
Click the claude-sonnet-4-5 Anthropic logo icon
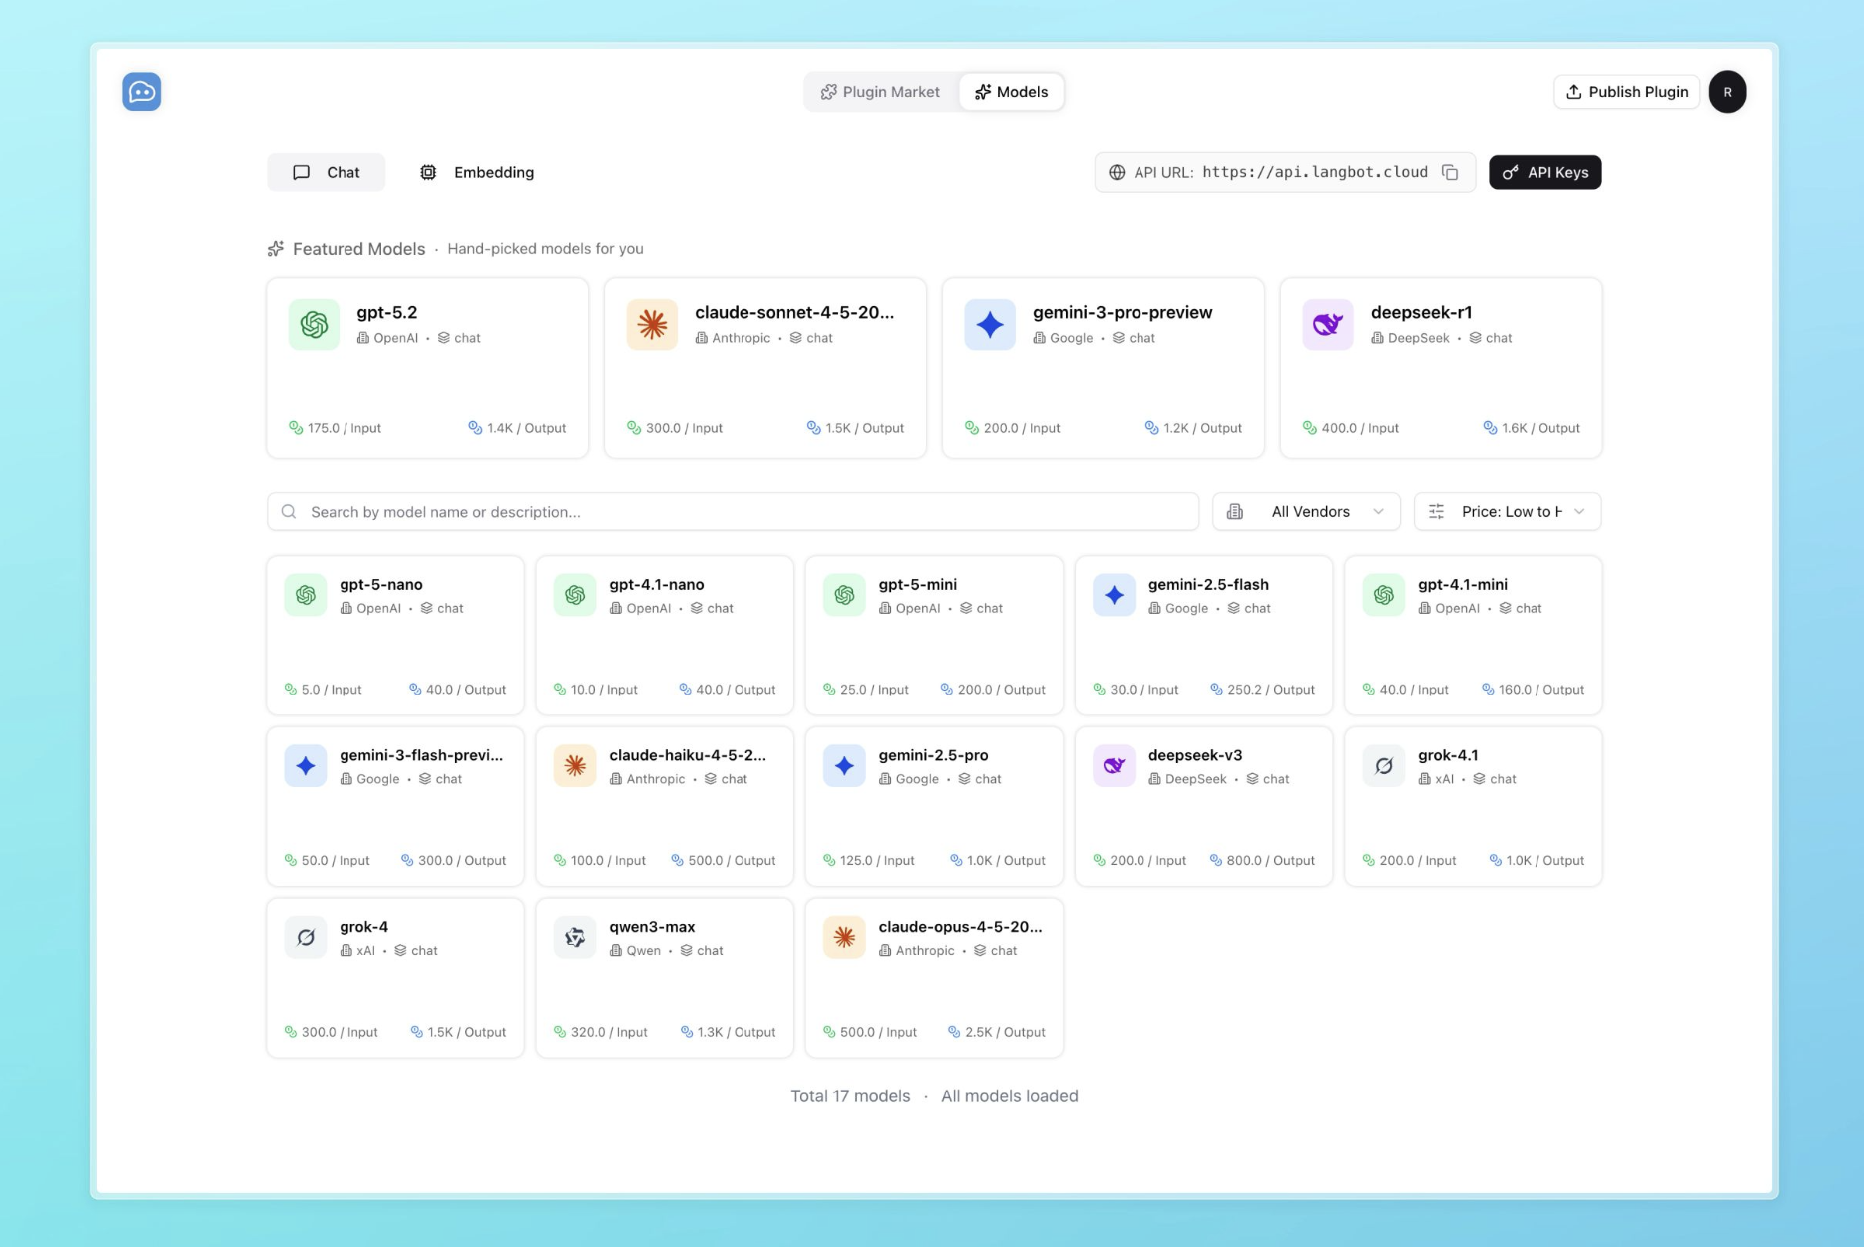click(x=652, y=324)
